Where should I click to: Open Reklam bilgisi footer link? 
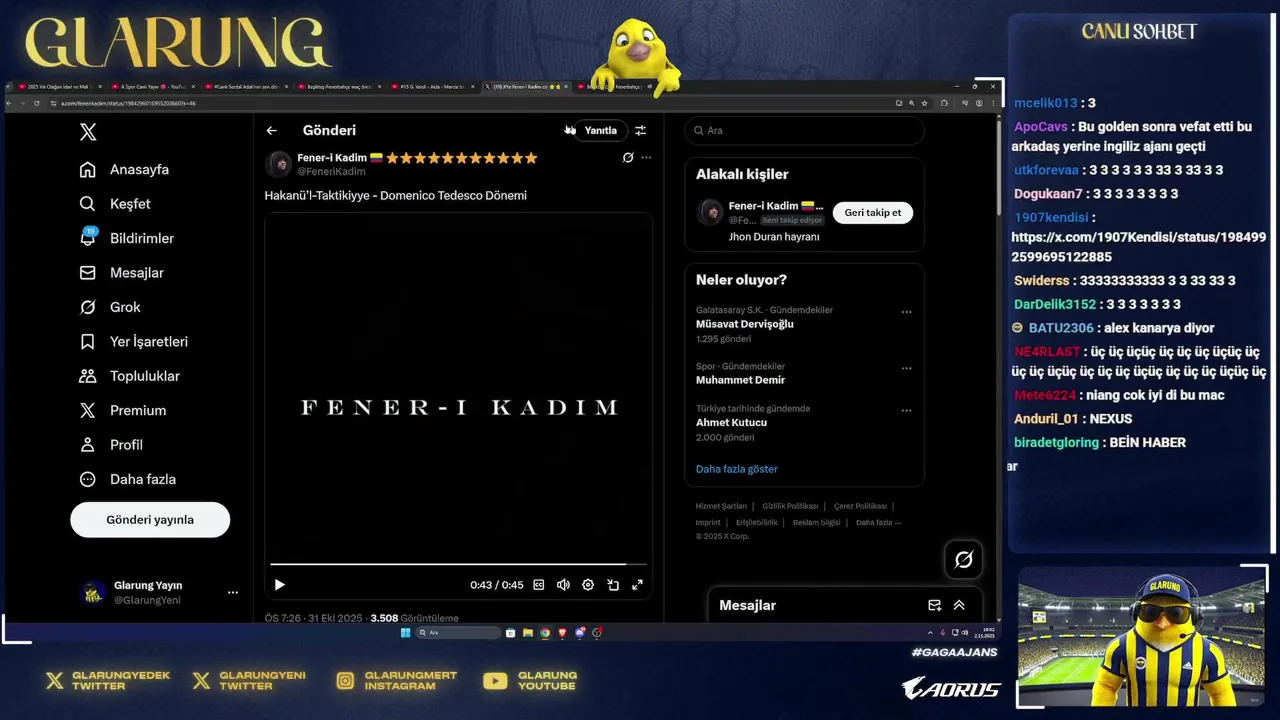click(x=817, y=522)
